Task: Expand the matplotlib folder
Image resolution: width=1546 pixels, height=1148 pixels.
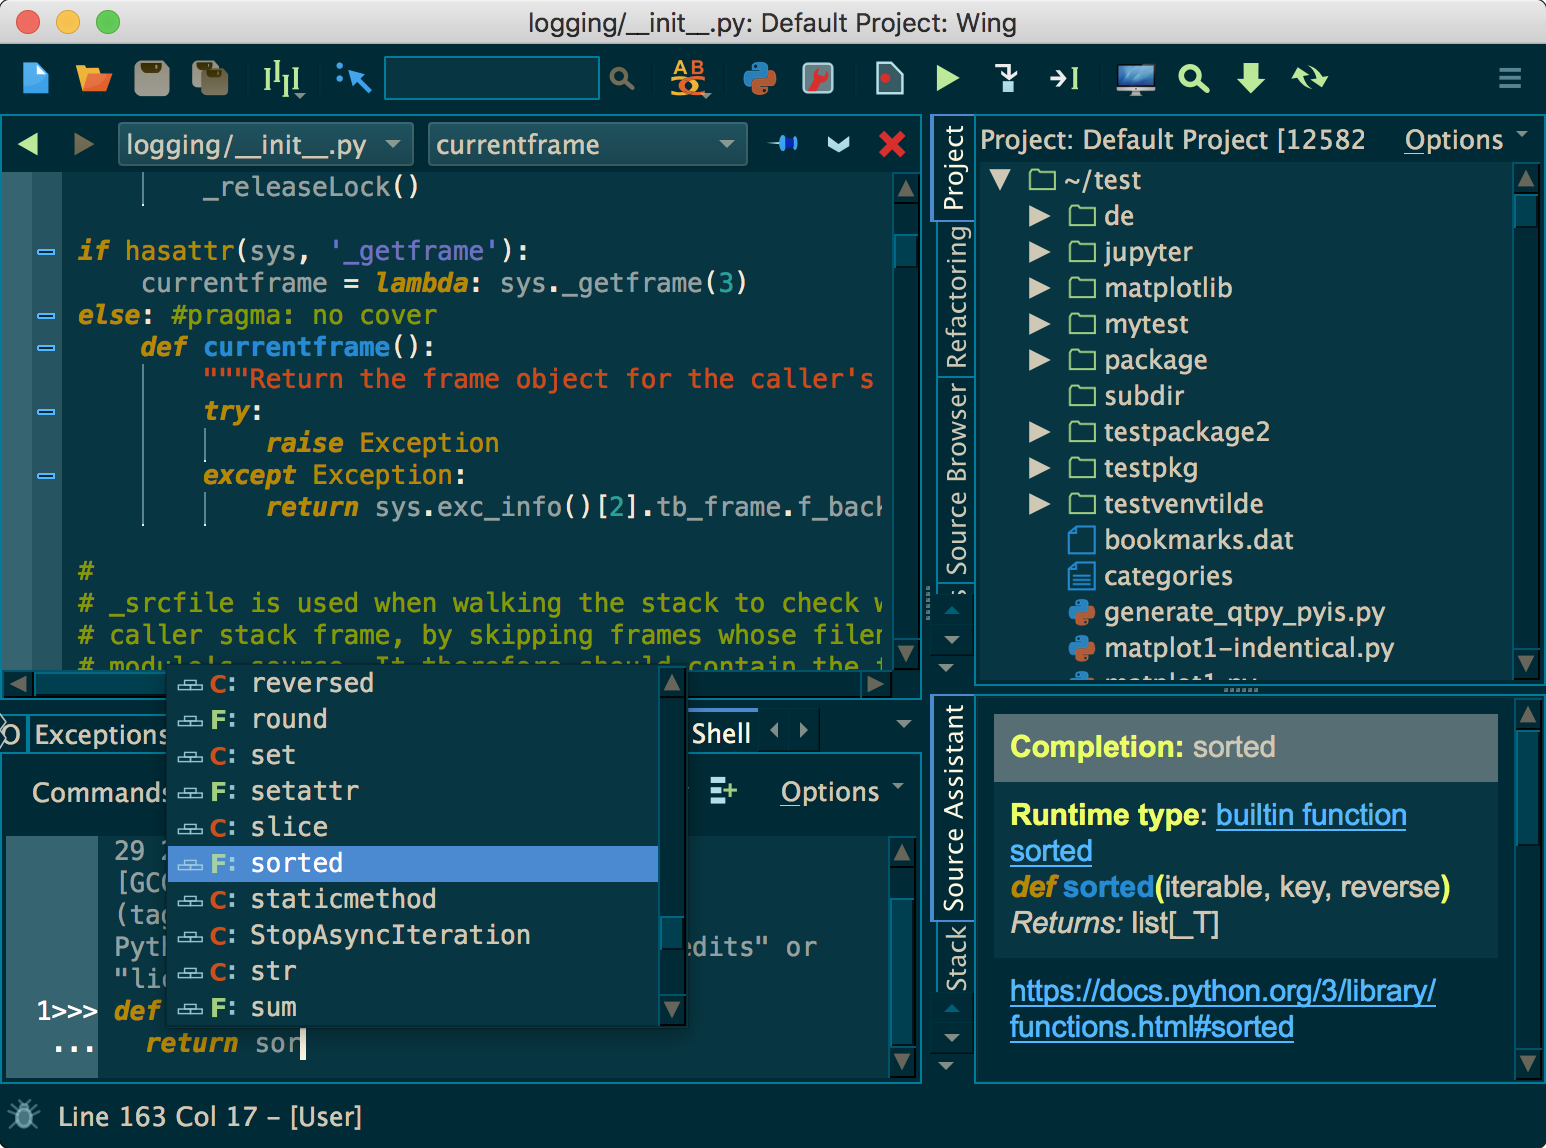Action: 1040,288
